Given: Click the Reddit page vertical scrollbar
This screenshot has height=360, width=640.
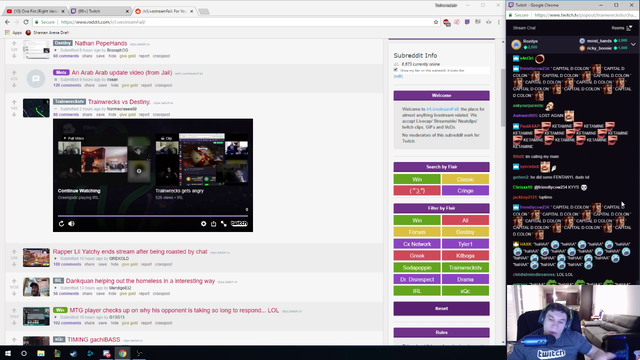Looking at the screenshot, I should pyautogui.click(x=502, y=98).
